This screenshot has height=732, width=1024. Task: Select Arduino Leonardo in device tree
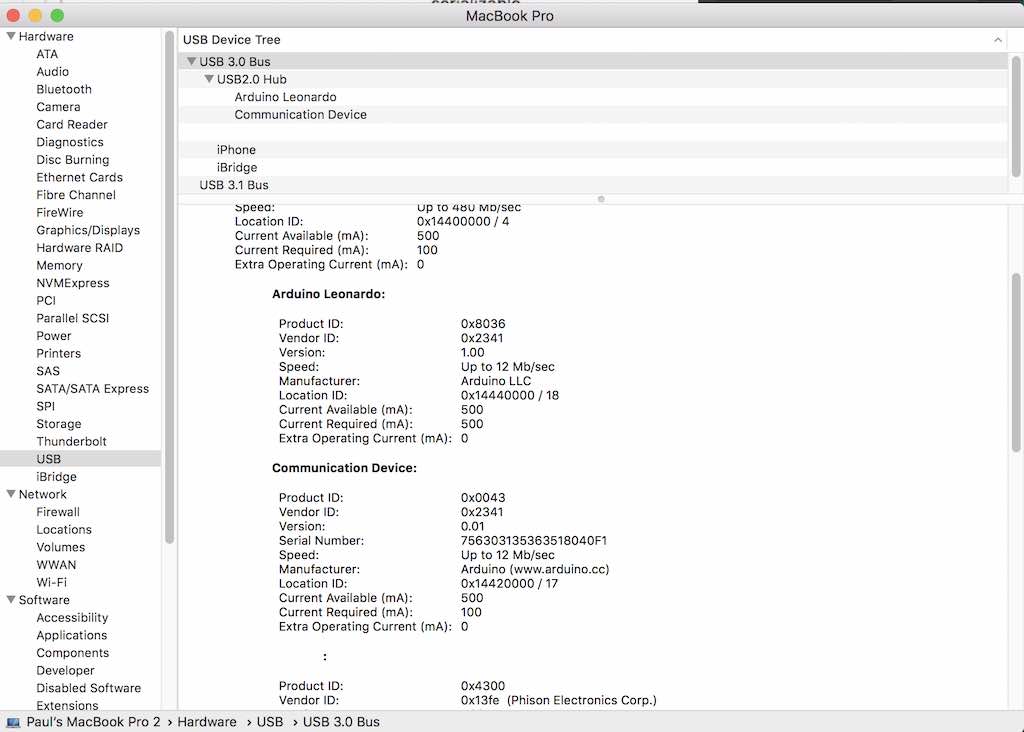coord(285,97)
